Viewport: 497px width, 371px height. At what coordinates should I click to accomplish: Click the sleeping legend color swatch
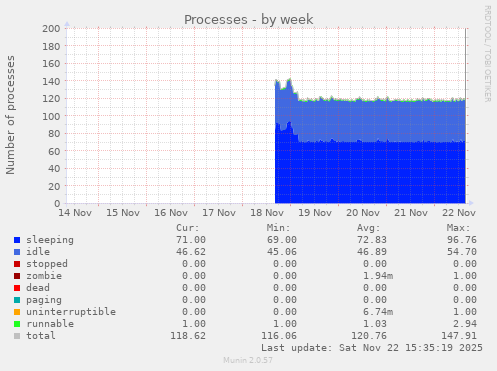(17, 240)
